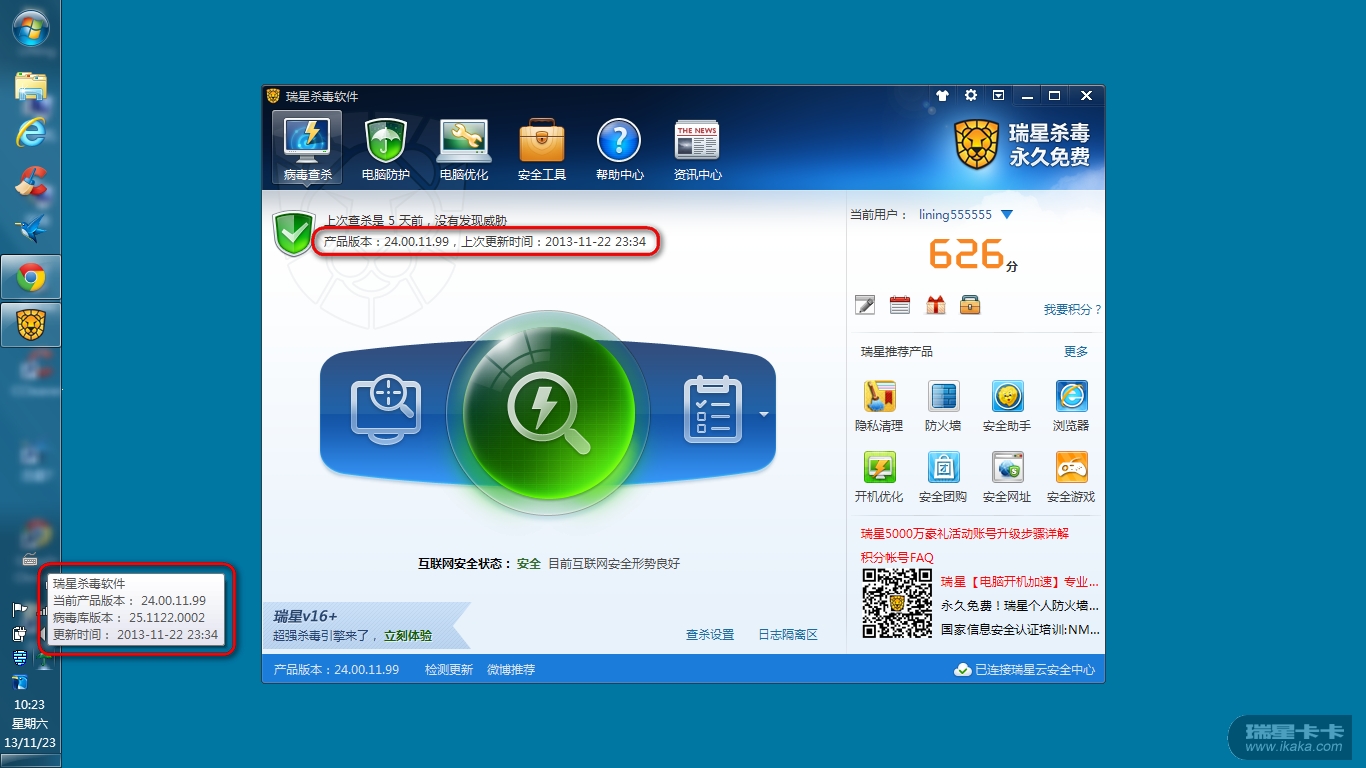1366x768 pixels.
Task: Click the green shield status icon
Action: point(293,233)
